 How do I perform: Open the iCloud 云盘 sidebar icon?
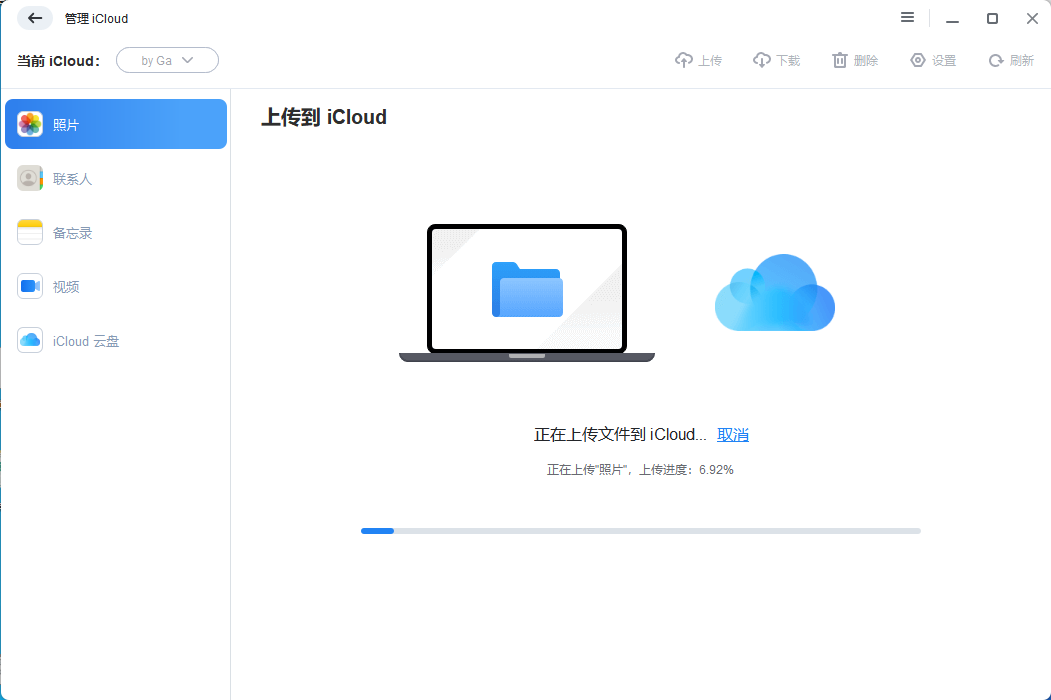[x=29, y=340]
